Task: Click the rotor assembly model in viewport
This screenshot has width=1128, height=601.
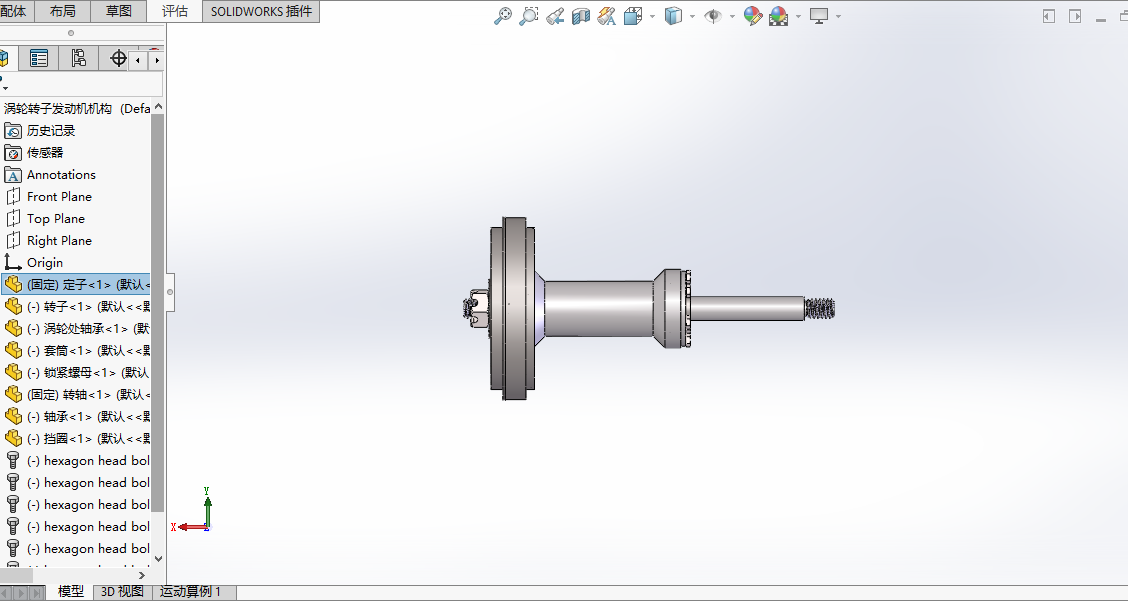Action: pyautogui.click(x=647, y=309)
